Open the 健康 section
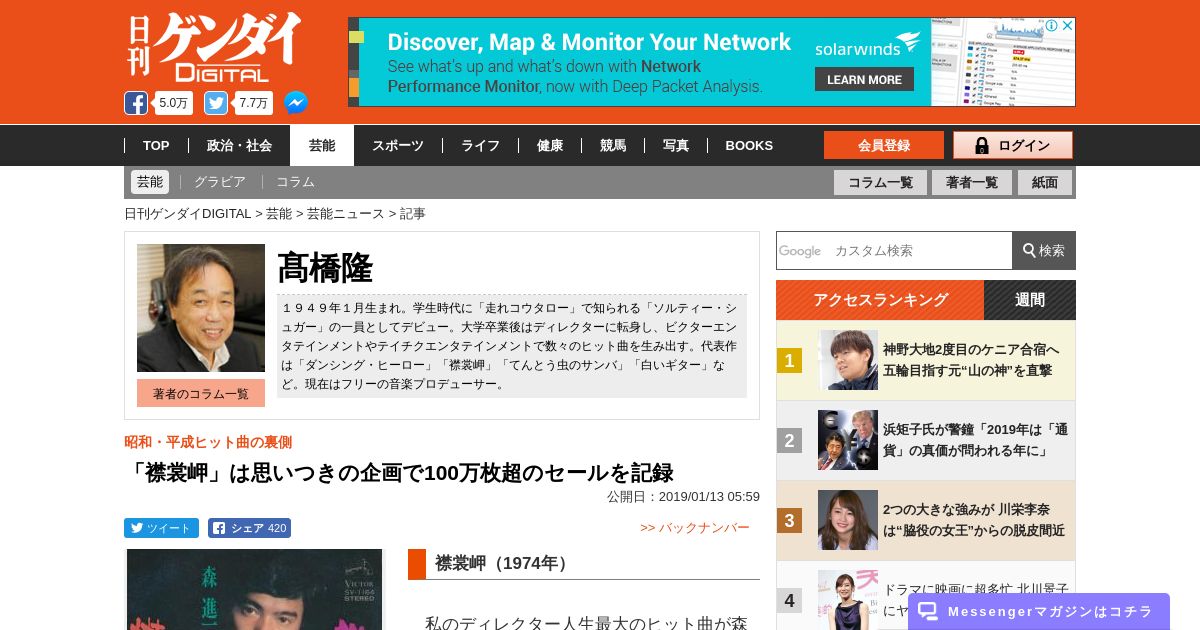 click(550, 146)
